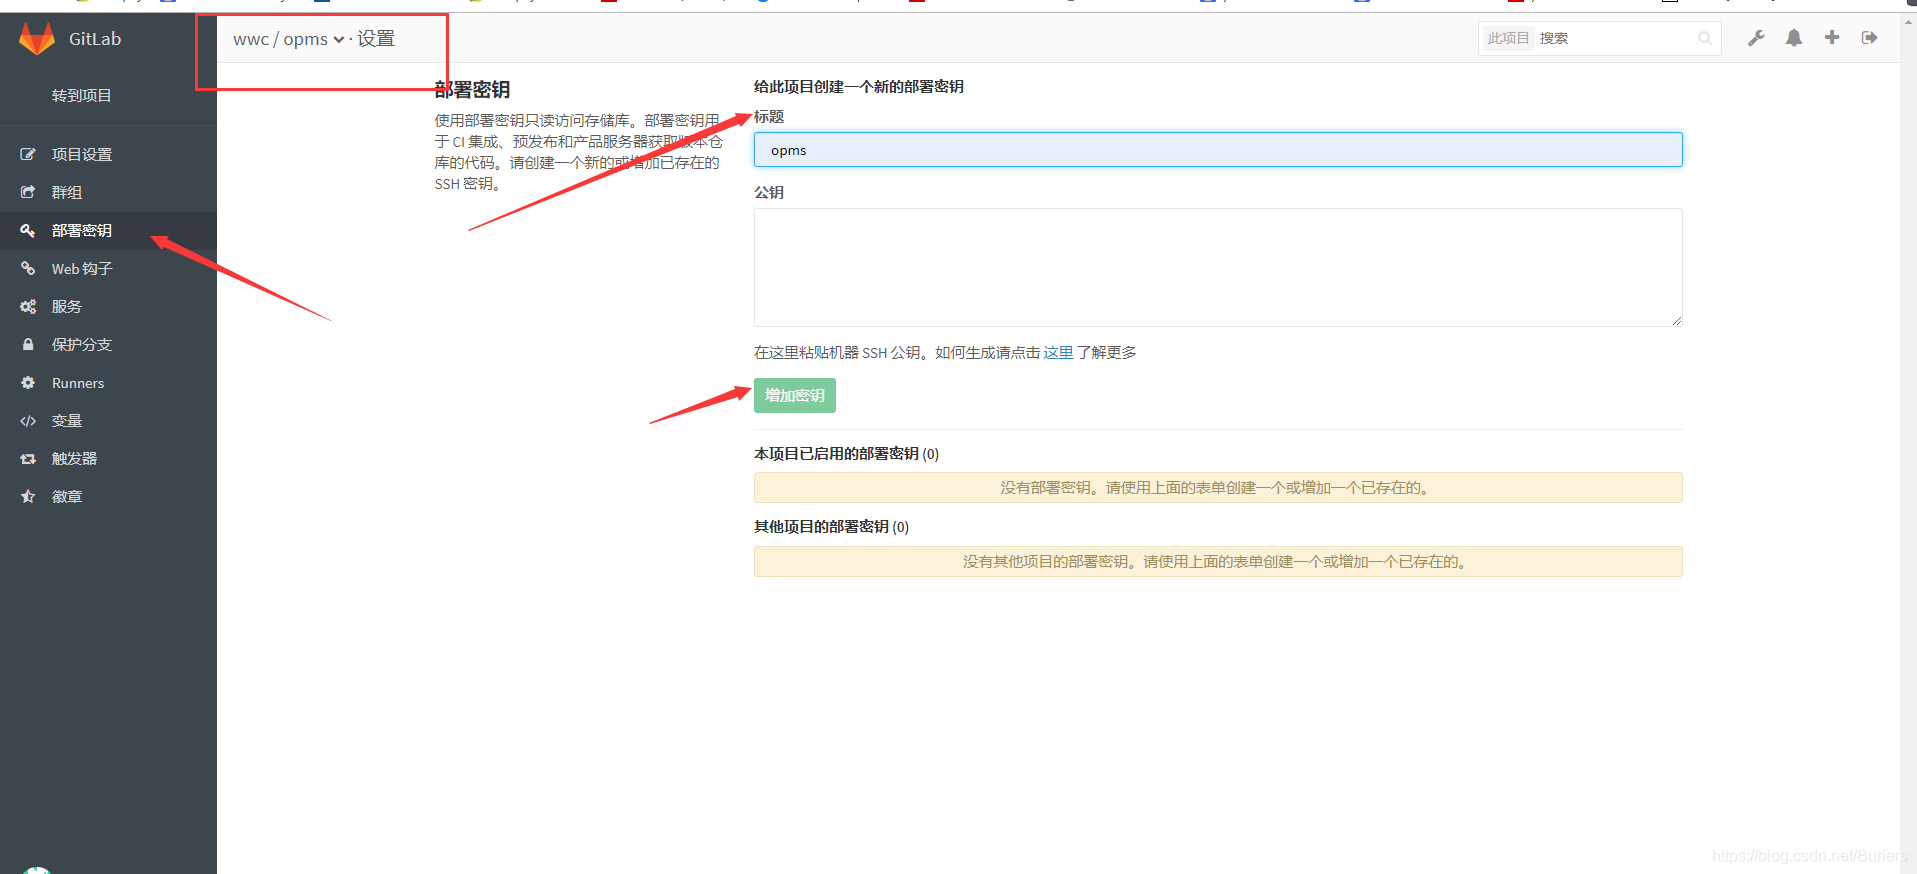Click the 公钥 field label
The width and height of the screenshot is (1917, 874).
tap(769, 192)
